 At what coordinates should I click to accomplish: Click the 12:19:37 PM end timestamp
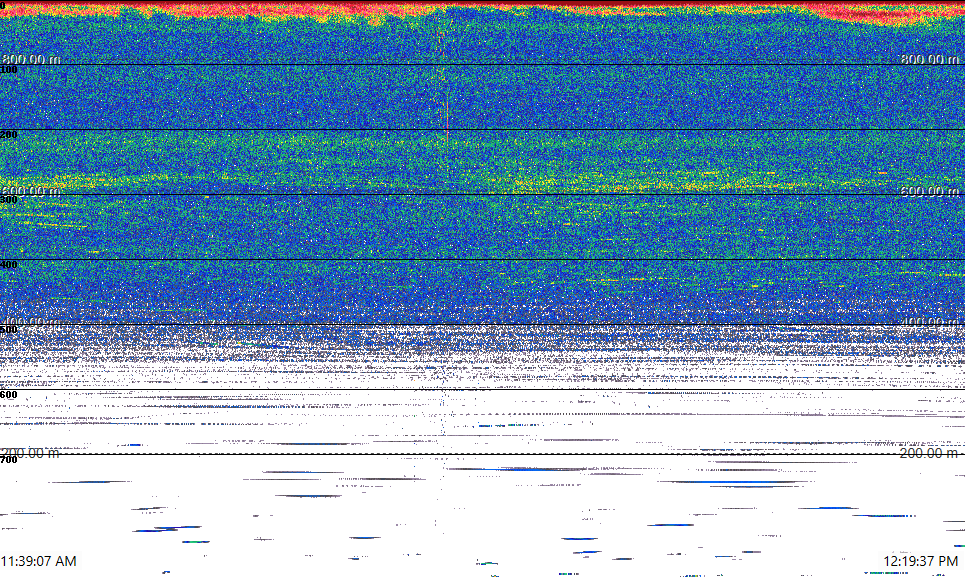(x=921, y=561)
